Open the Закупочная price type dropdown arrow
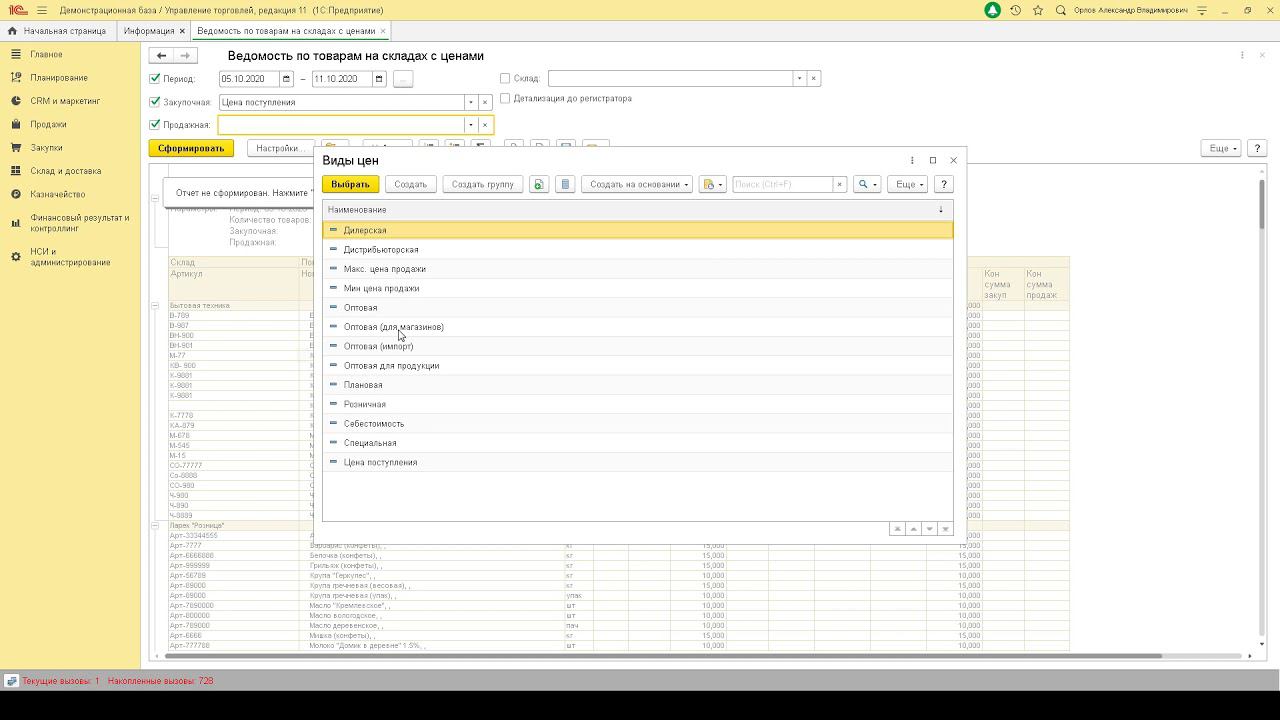Viewport: 1280px width, 720px height. [x=470, y=102]
